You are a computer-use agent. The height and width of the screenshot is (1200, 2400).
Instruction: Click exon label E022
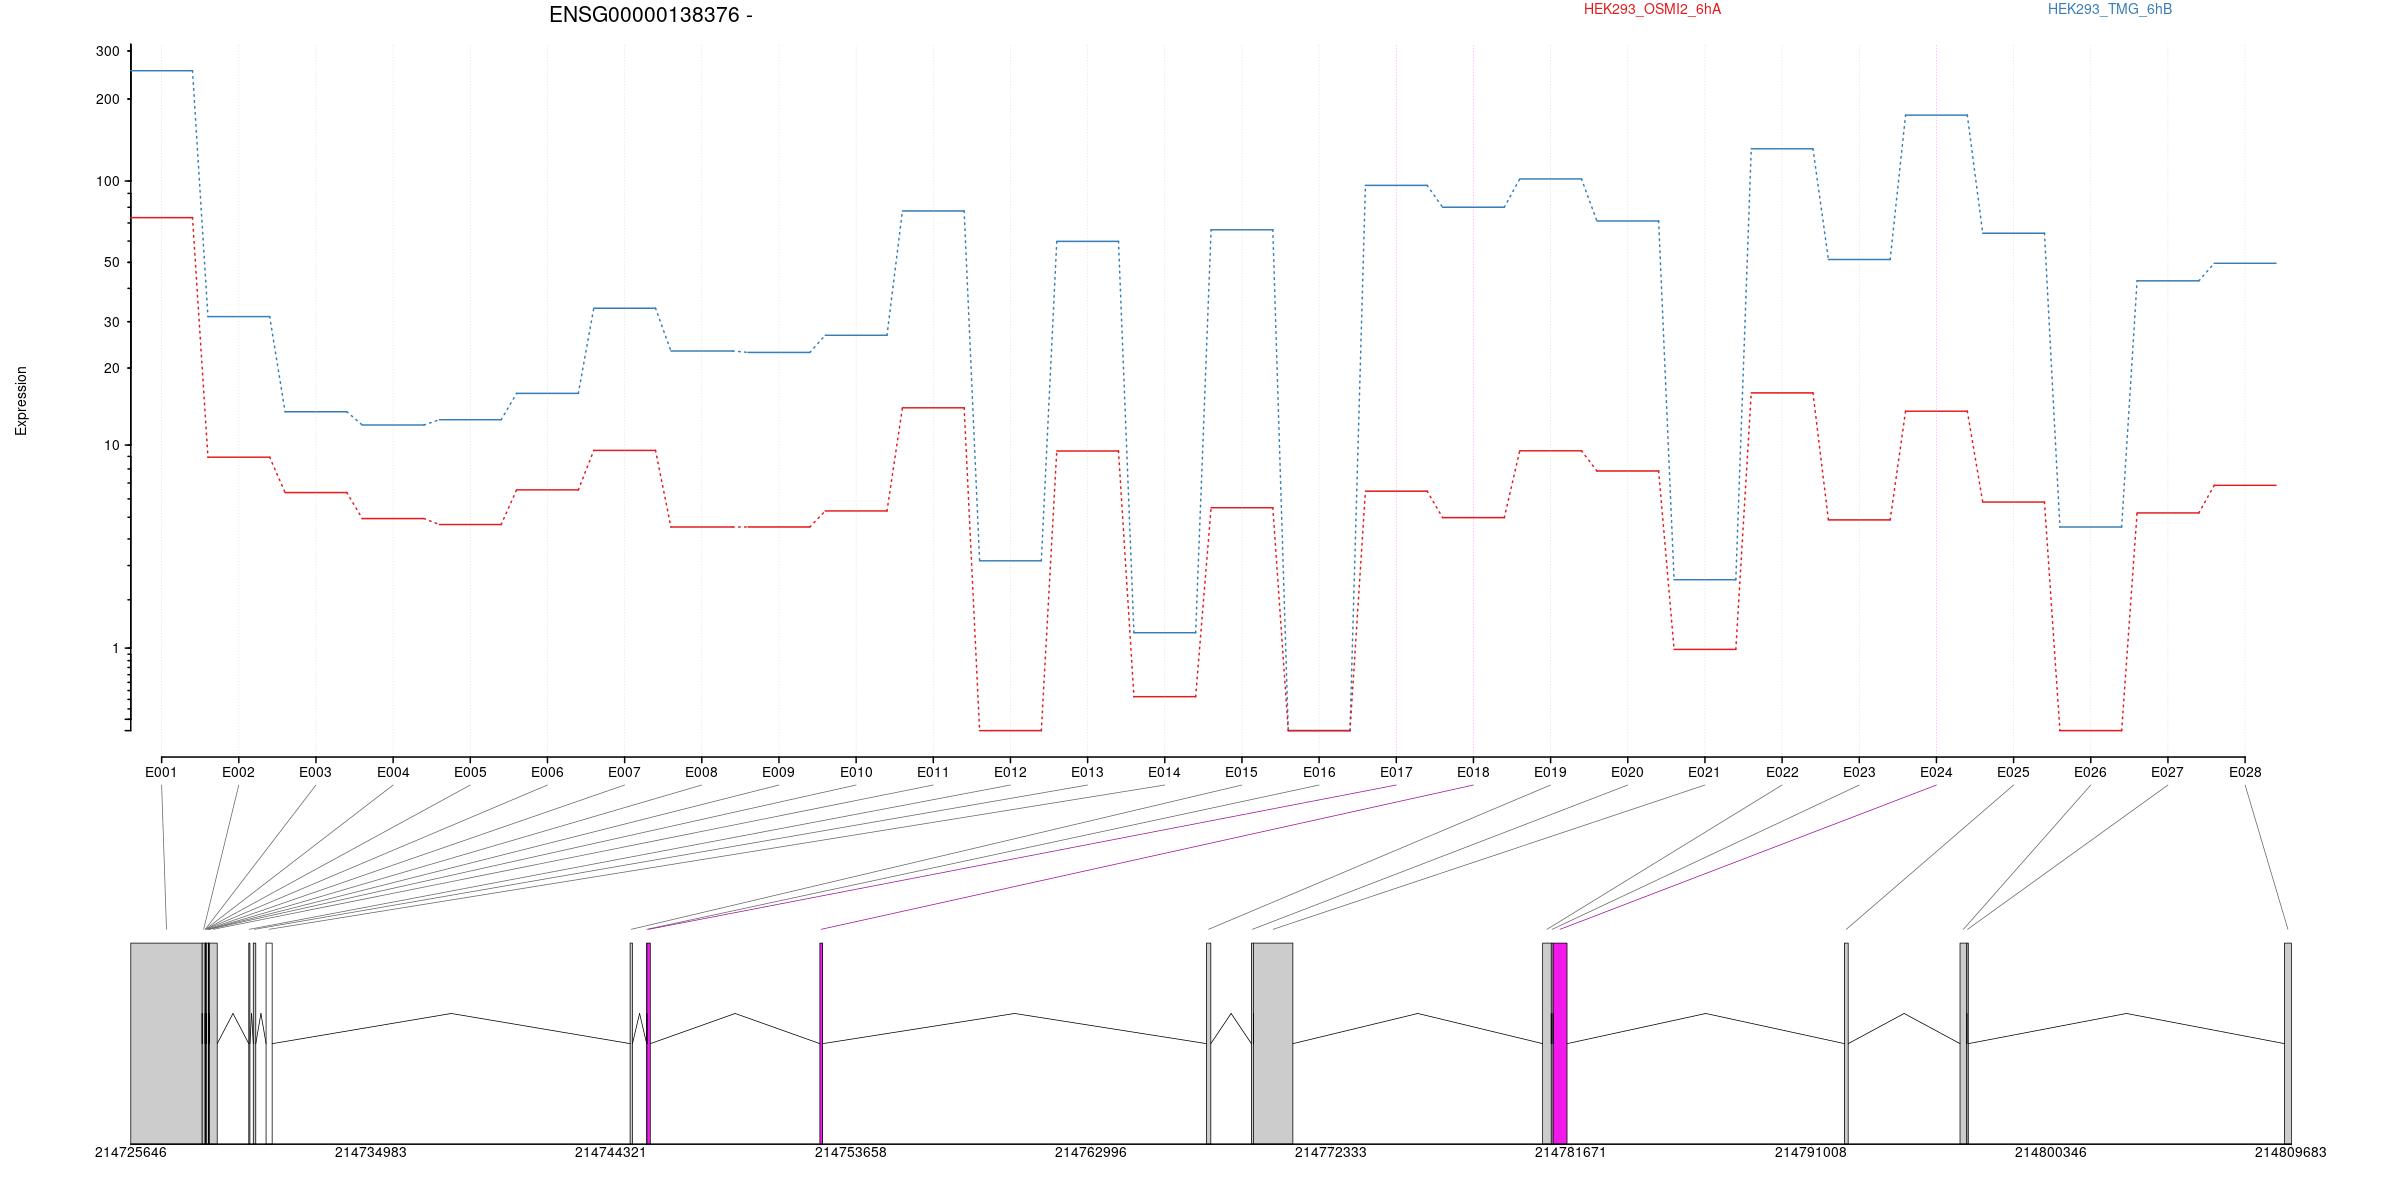[x=1782, y=772]
